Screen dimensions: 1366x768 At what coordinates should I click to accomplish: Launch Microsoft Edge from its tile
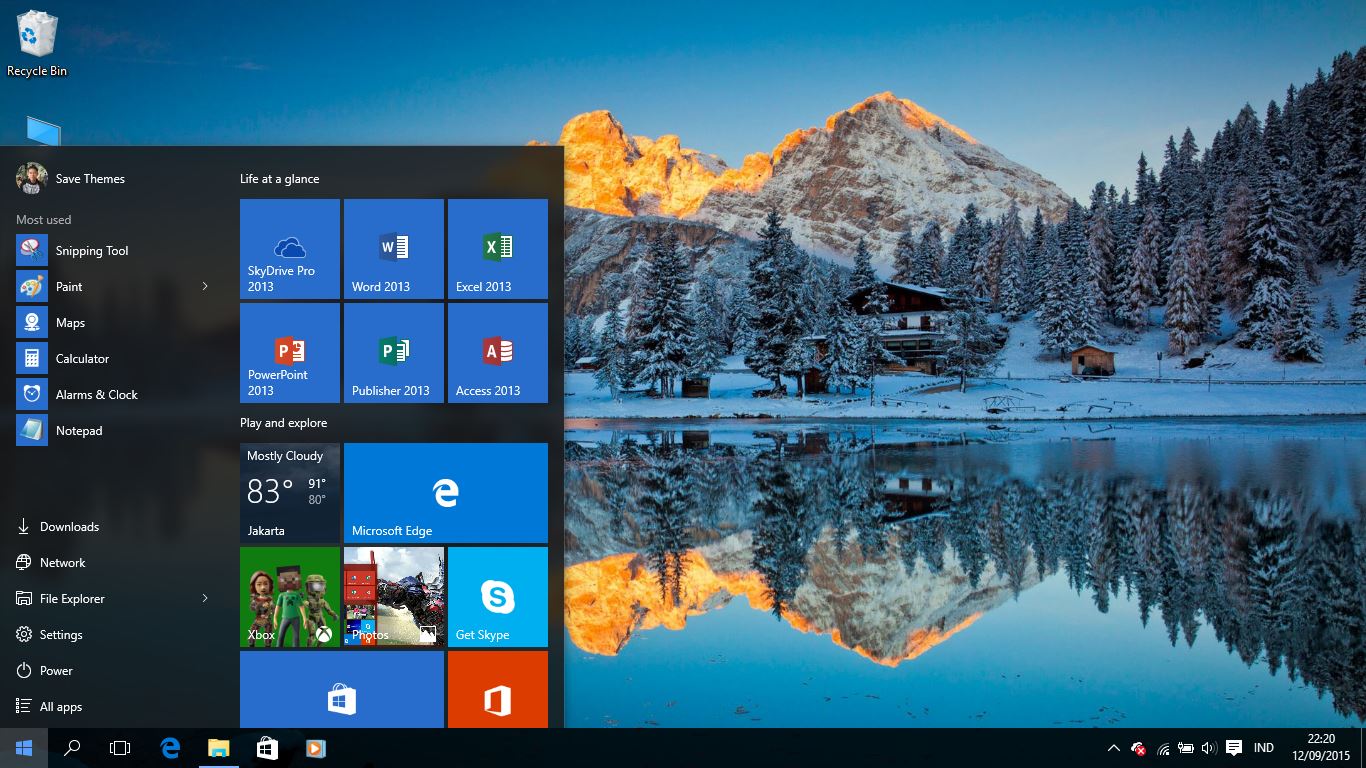pyautogui.click(x=445, y=492)
